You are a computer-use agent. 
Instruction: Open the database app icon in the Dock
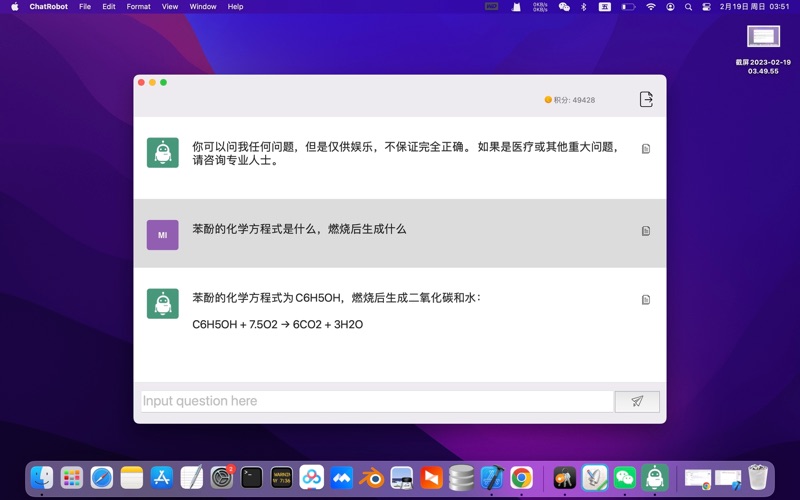click(461, 478)
